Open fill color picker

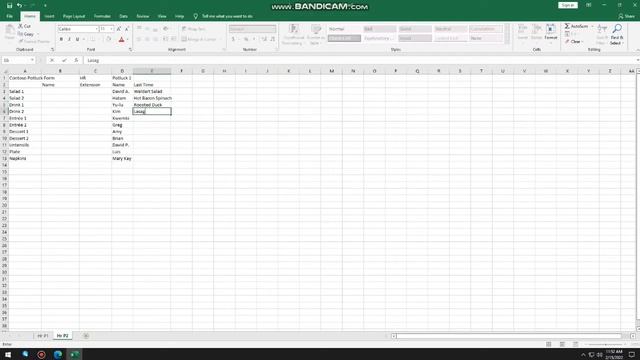109,40
